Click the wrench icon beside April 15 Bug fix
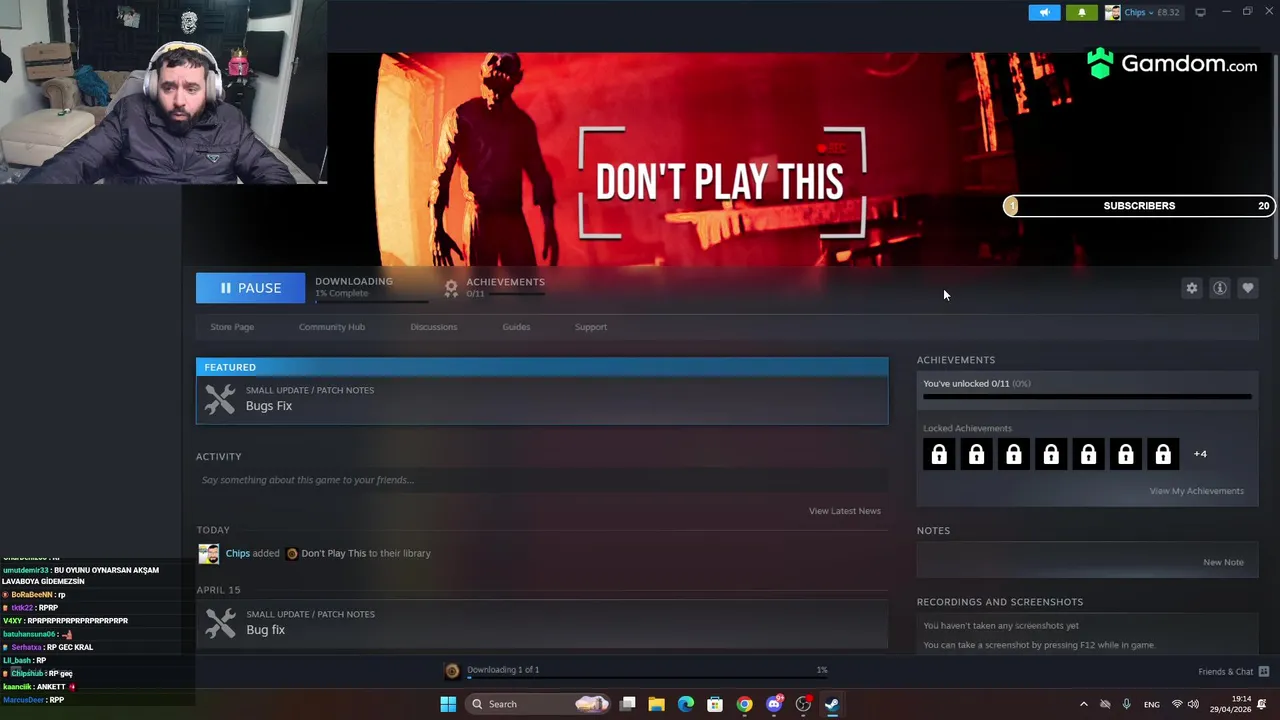This screenshot has height=720, width=1280. click(220, 623)
